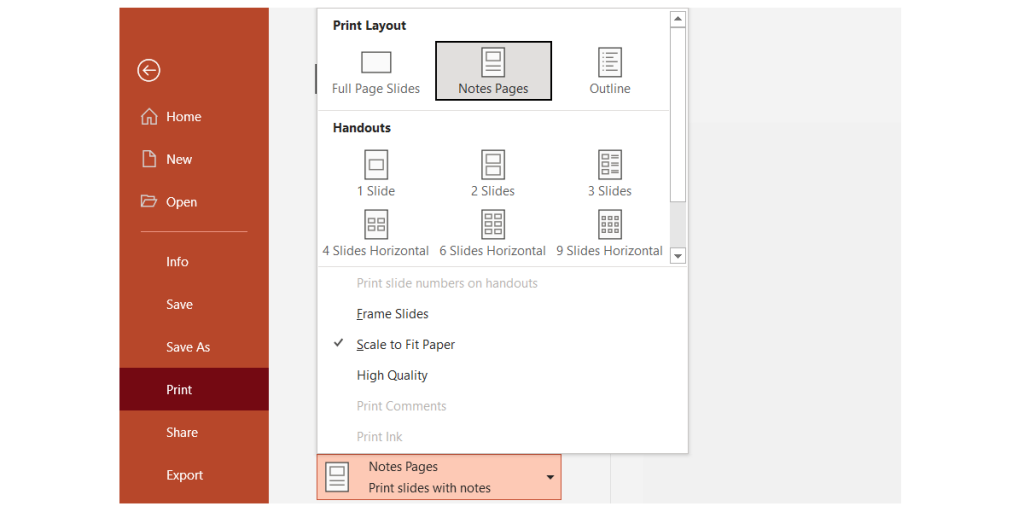
Task: Pick the 1 Slide handout layout
Action: pos(376,165)
